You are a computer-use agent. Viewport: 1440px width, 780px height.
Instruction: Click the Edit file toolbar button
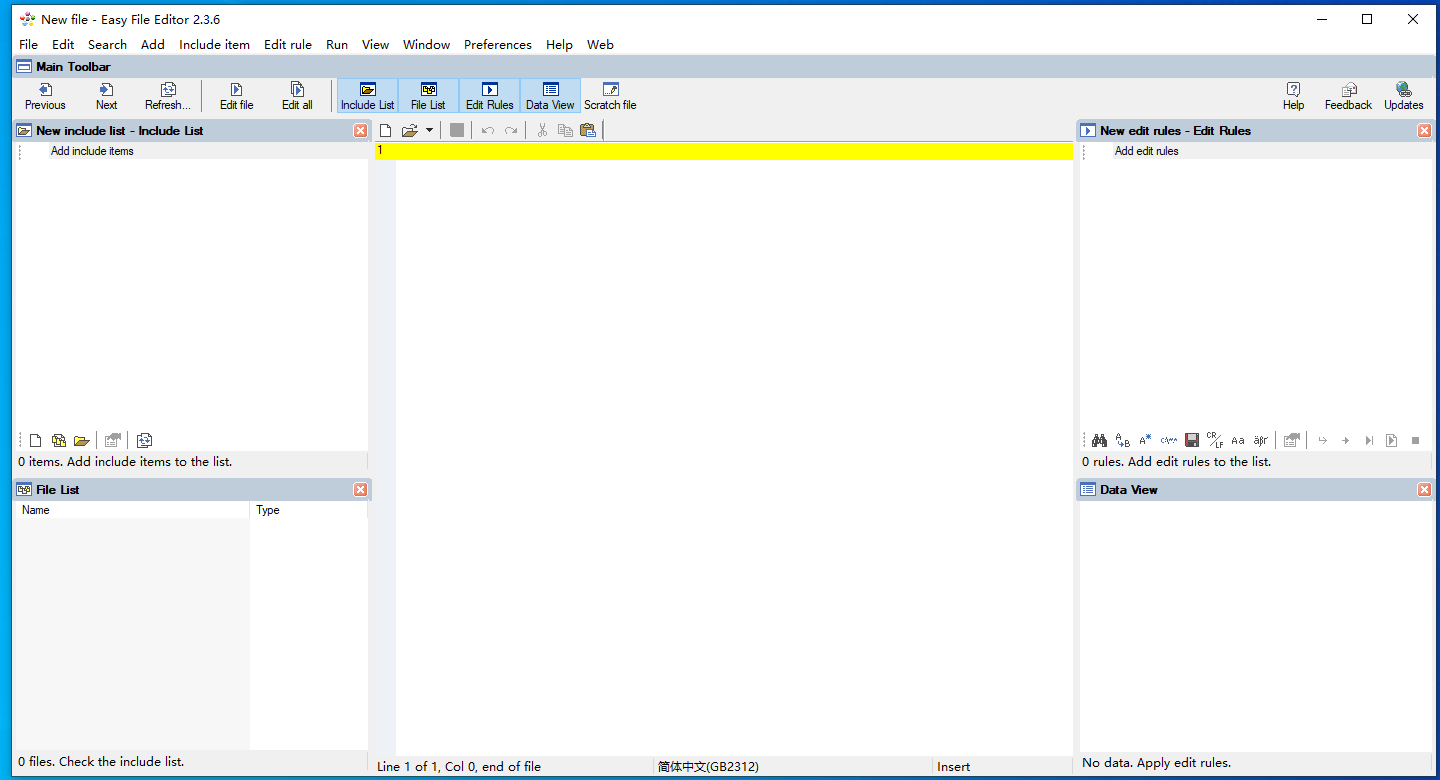click(237, 96)
